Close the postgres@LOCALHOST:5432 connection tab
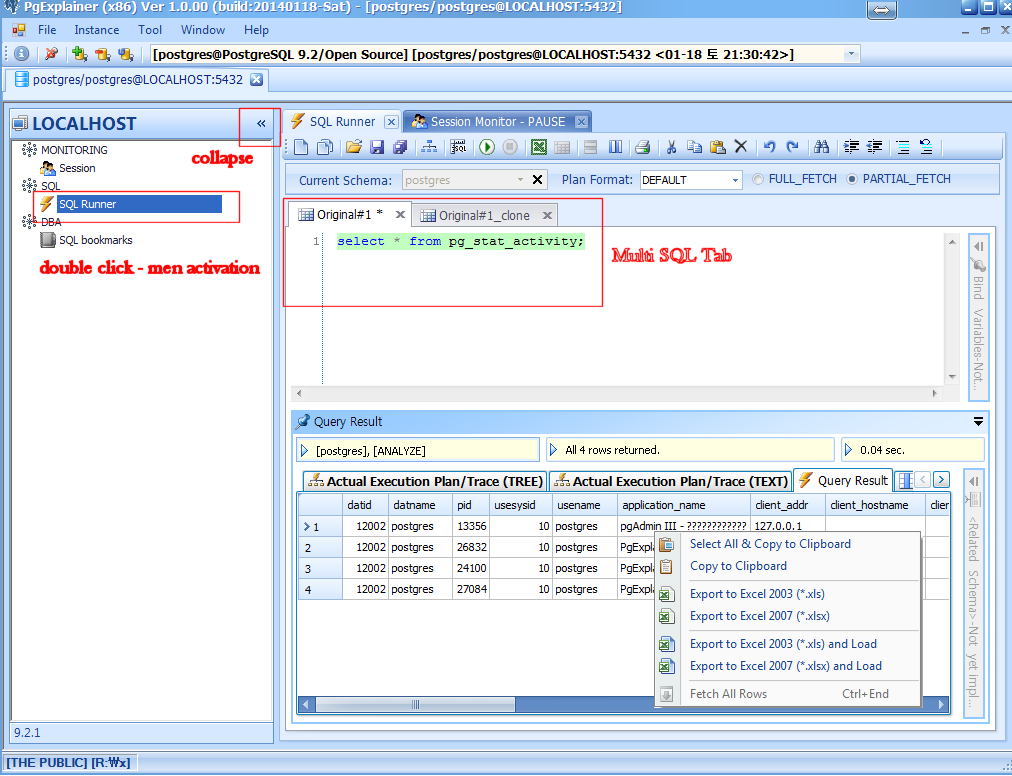This screenshot has height=776, width=1012. tap(256, 79)
